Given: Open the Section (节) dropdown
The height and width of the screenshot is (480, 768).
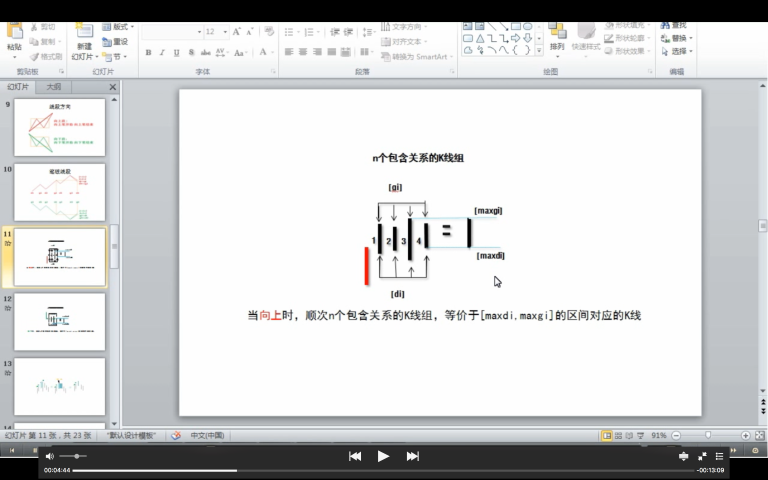Looking at the screenshot, I should click(x=117, y=57).
